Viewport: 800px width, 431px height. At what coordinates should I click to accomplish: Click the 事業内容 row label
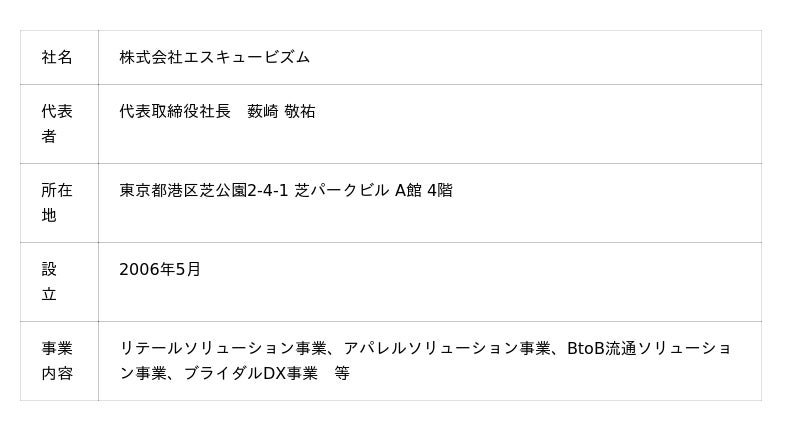tap(57, 360)
